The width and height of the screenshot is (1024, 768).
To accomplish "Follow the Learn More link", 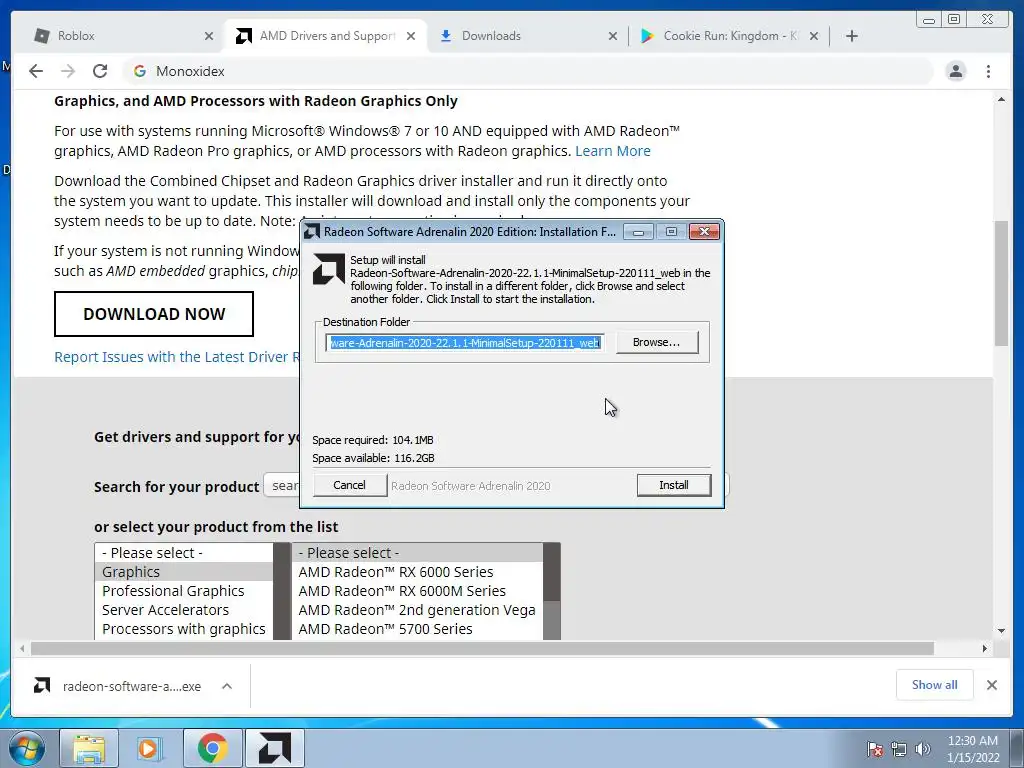I will (x=613, y=151).
